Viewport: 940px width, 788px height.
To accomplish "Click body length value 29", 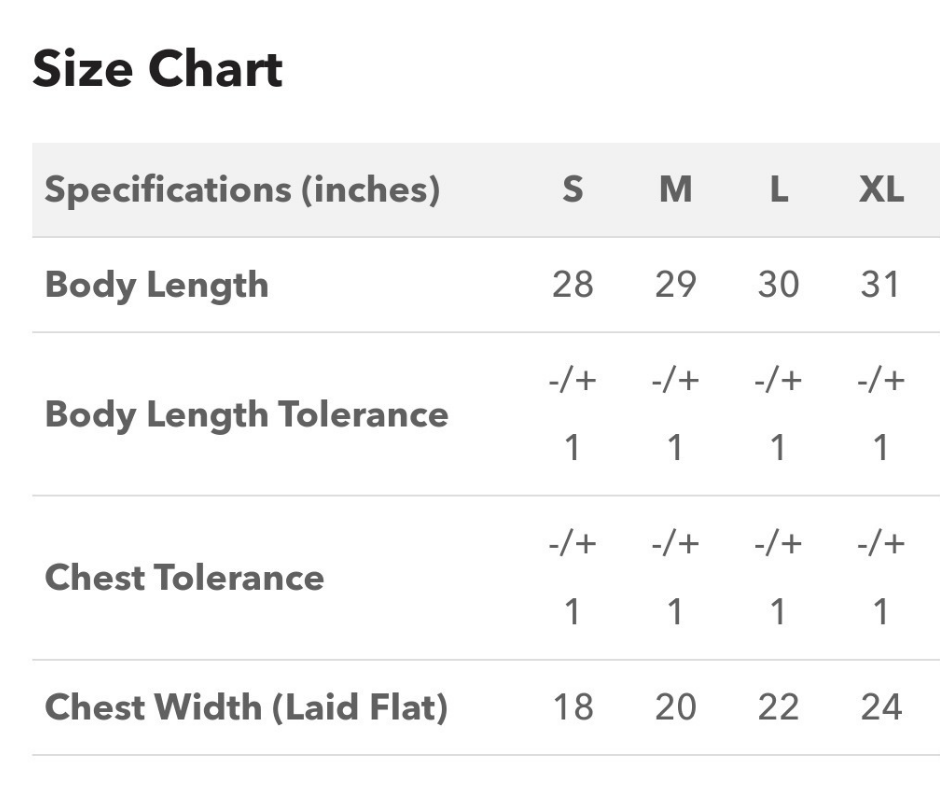I will (x=675, y=285).
